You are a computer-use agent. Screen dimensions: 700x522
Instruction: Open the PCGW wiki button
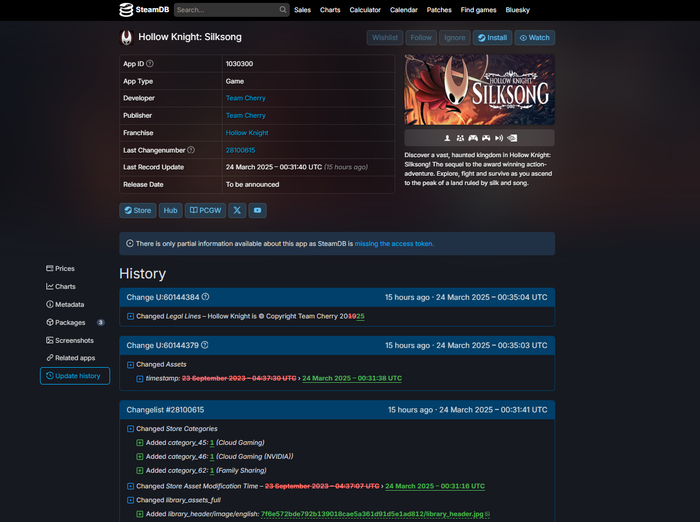205,210
